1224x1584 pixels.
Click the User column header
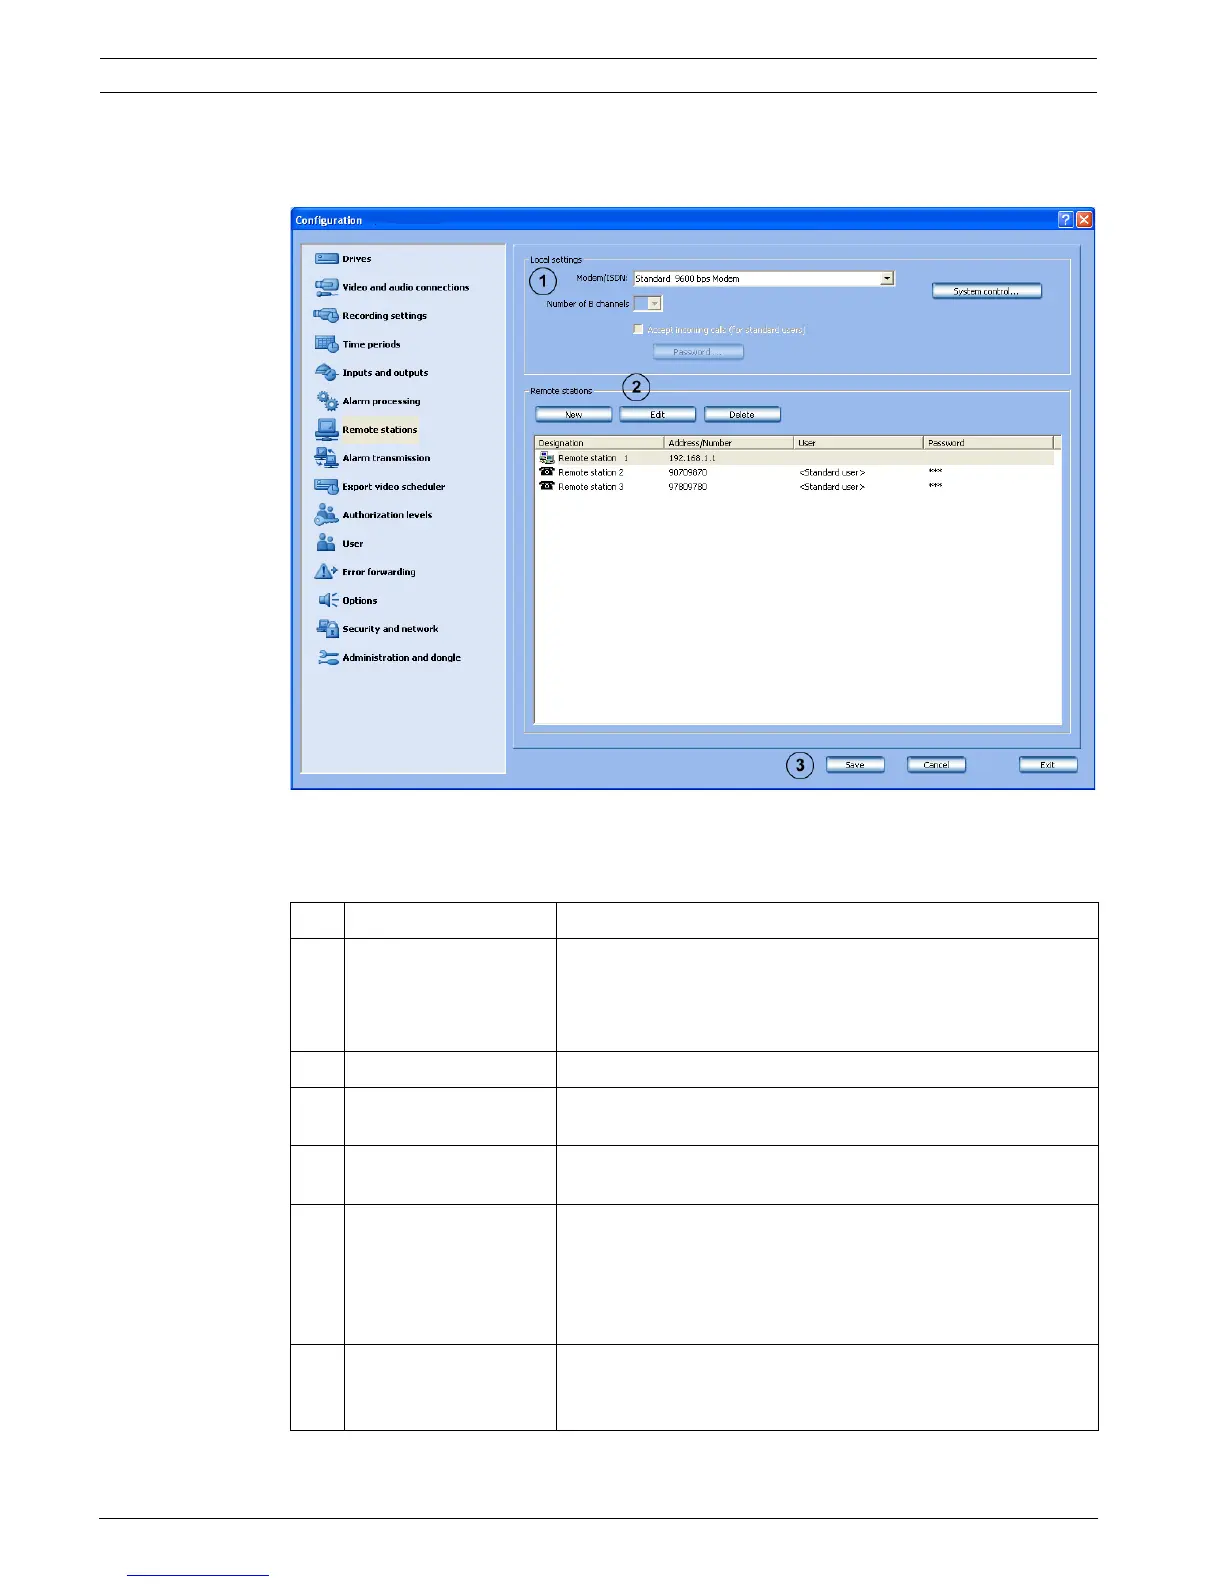[858, 443]
